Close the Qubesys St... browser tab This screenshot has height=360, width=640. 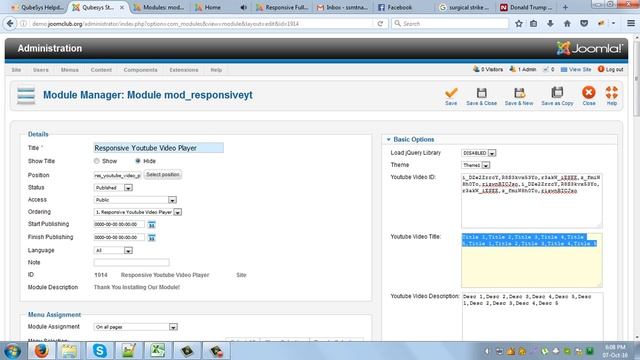pos(122,7)
